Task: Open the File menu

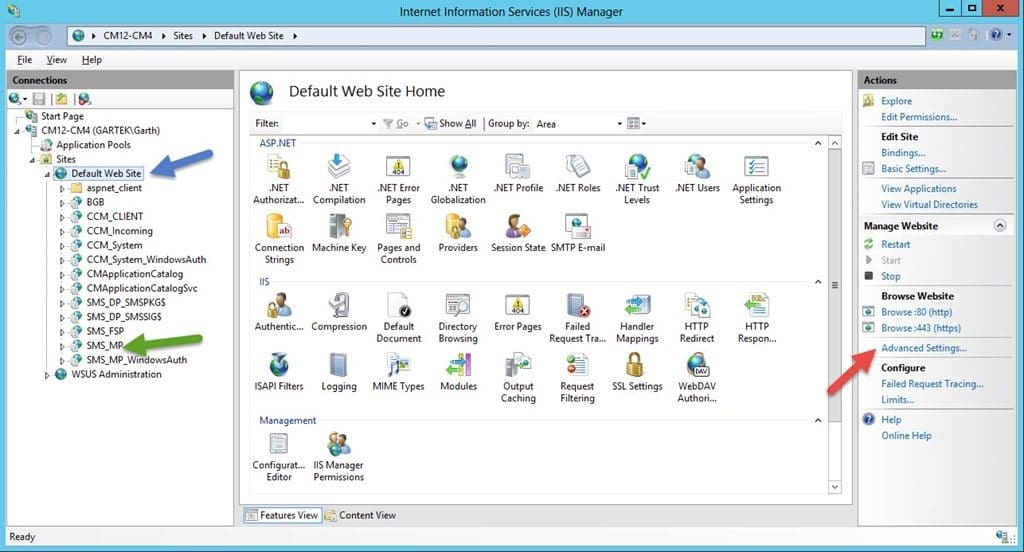Action: pyautogui.click(x=24, y=59)
